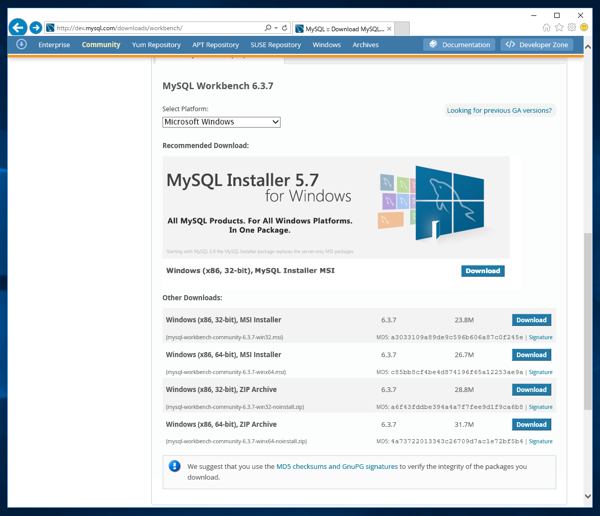The image size is (600, 516).
Task: Click the 23.8M size value
Action: coord(464,320)
